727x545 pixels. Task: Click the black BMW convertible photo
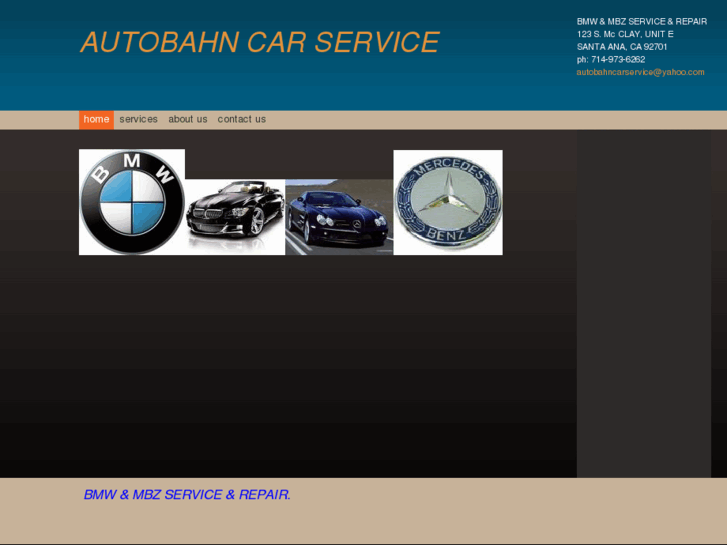tap(235, 217)
